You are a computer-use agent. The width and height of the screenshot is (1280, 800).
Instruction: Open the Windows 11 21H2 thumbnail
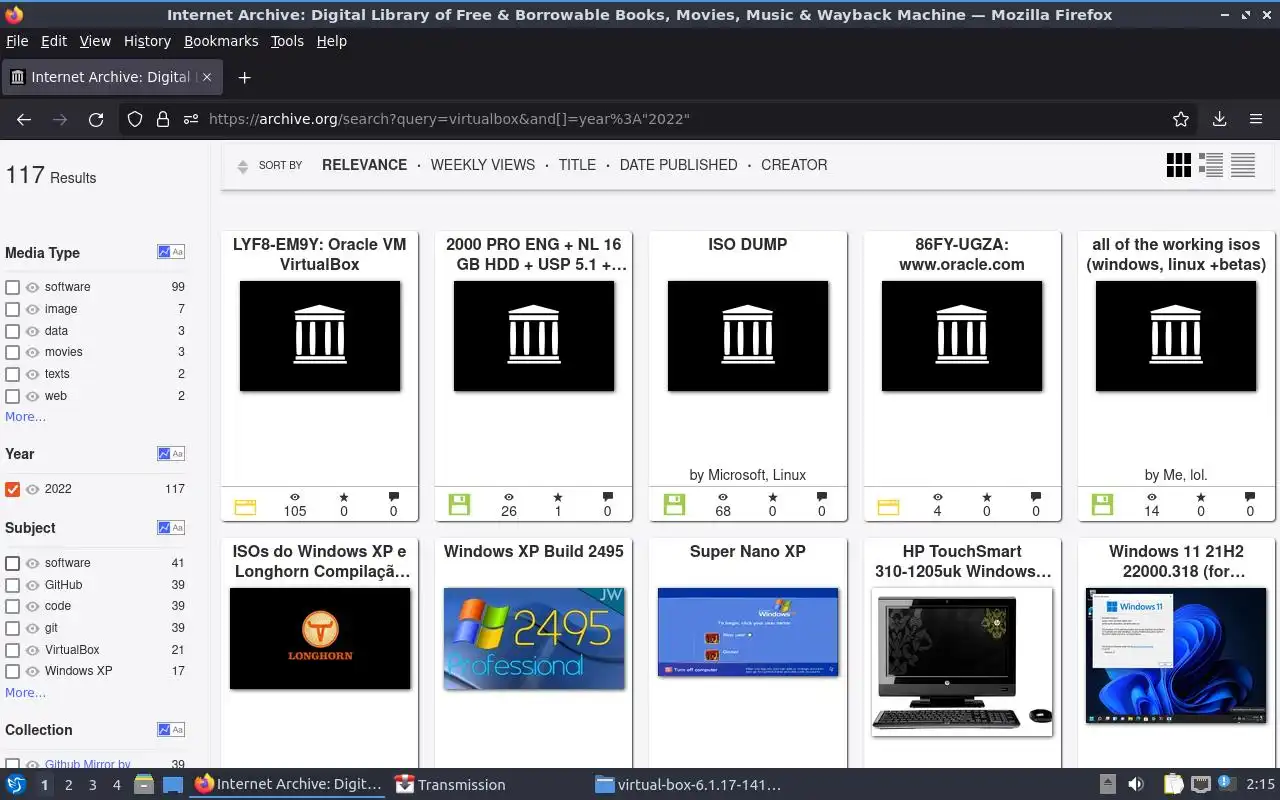pos(1176,656)
